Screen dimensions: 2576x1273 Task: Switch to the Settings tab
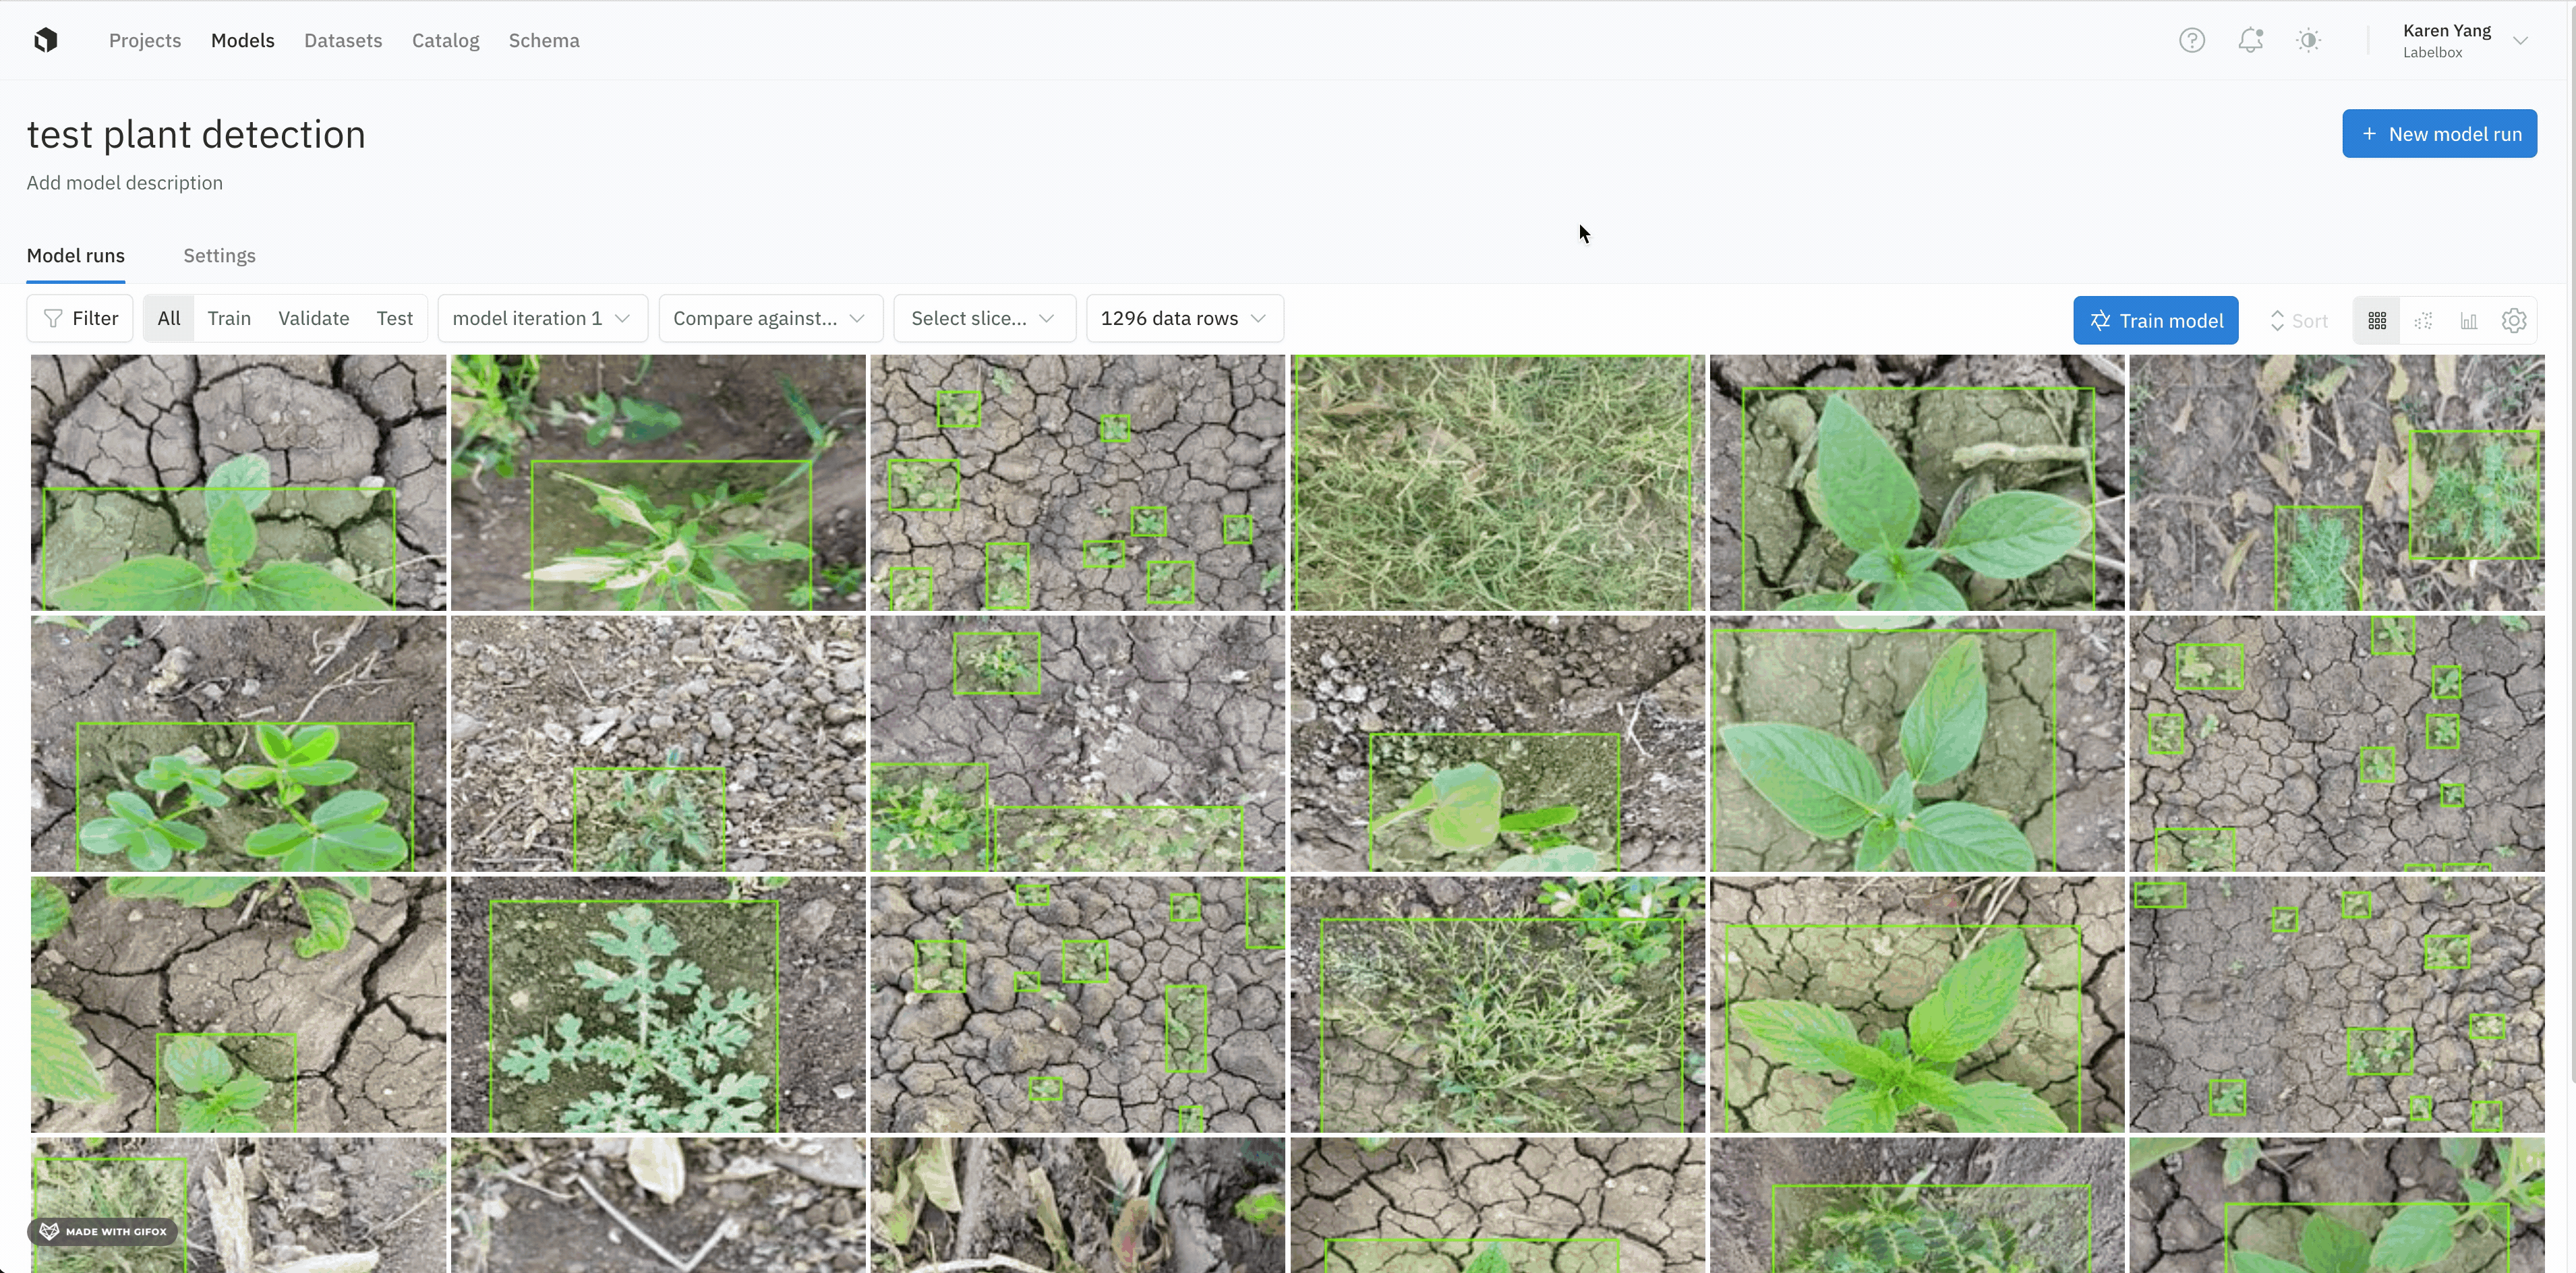click(219, 255)
